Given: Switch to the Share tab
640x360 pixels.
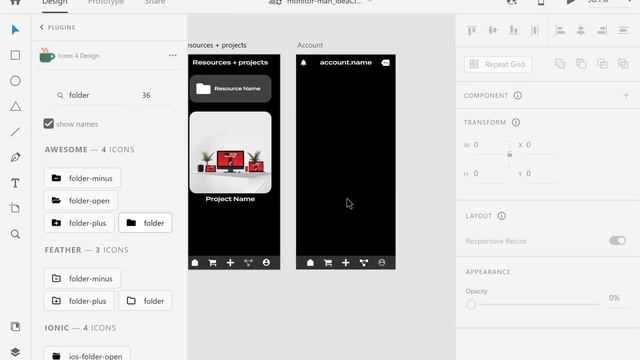Looking at the screenshot, I should click(155, 3).
